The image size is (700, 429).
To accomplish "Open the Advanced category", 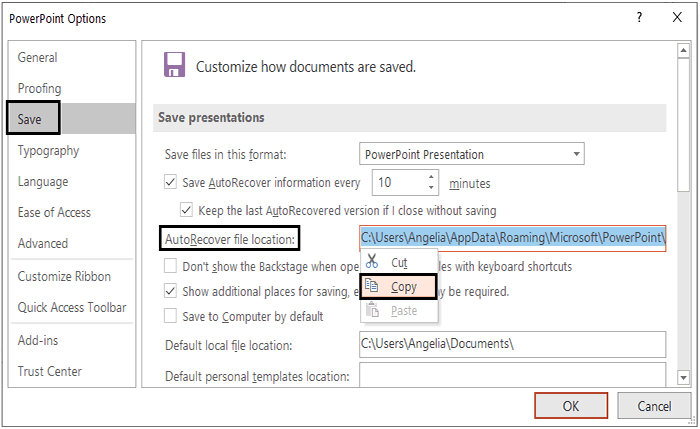I will pyautogui.click(x=72, y=243).
